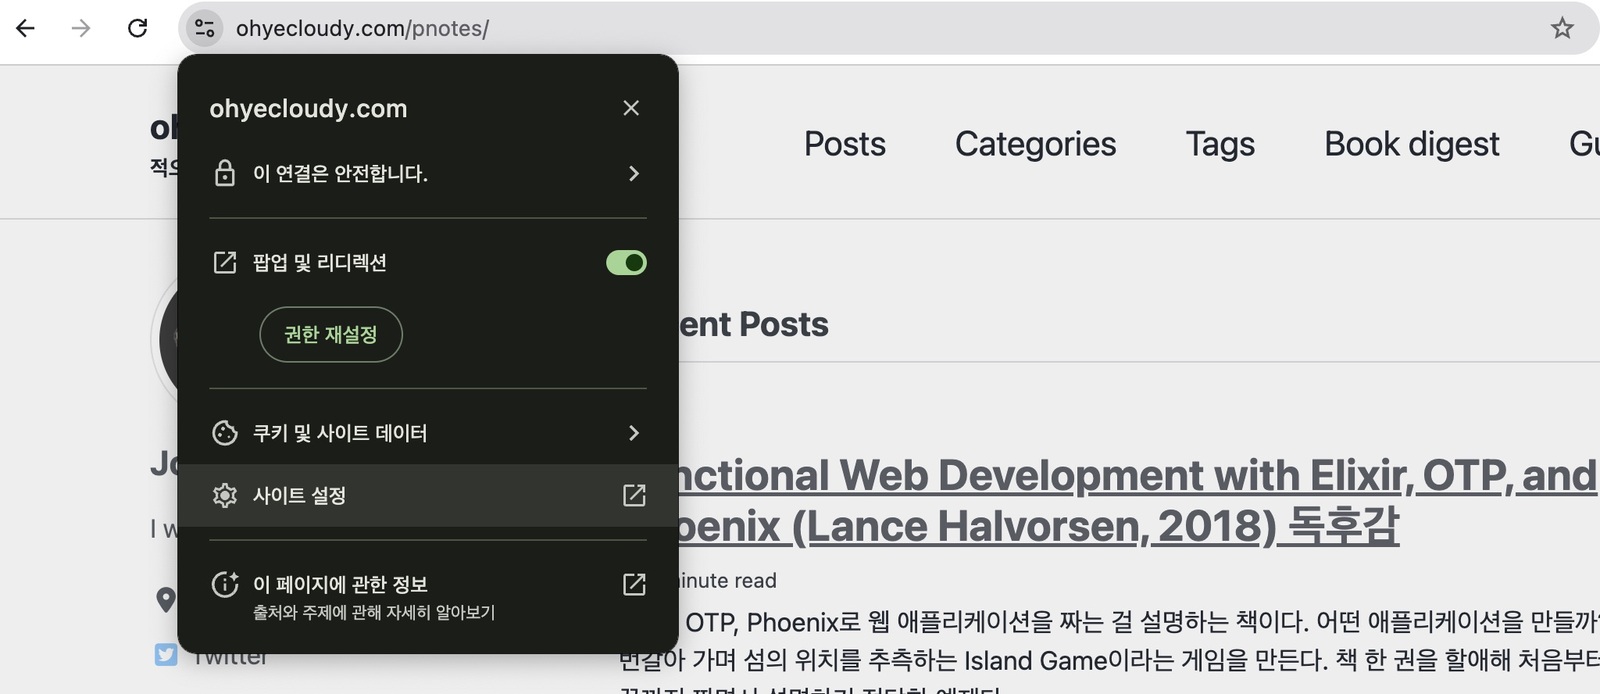Viewport: 1600px width, 694px height.
Task: Click the popup header text ohyecloudy.com
Action: point(308,108)
